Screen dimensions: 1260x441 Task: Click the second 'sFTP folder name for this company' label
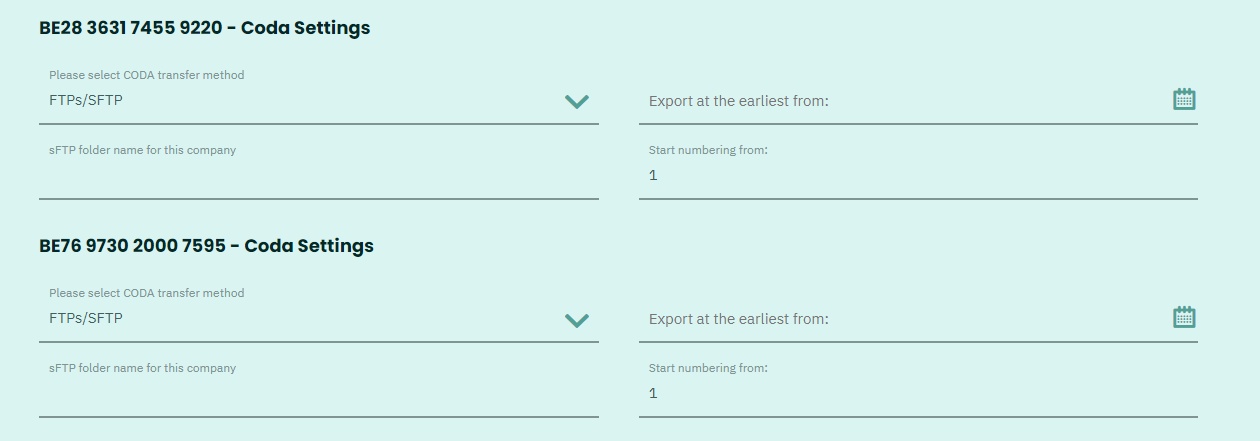point(143,368)
